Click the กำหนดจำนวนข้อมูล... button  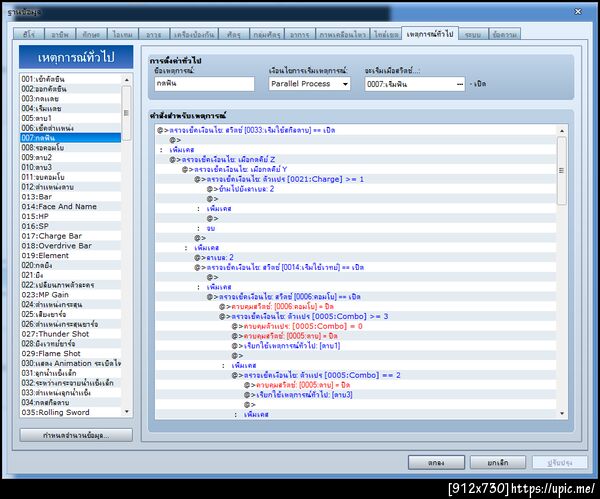point(76,435)
